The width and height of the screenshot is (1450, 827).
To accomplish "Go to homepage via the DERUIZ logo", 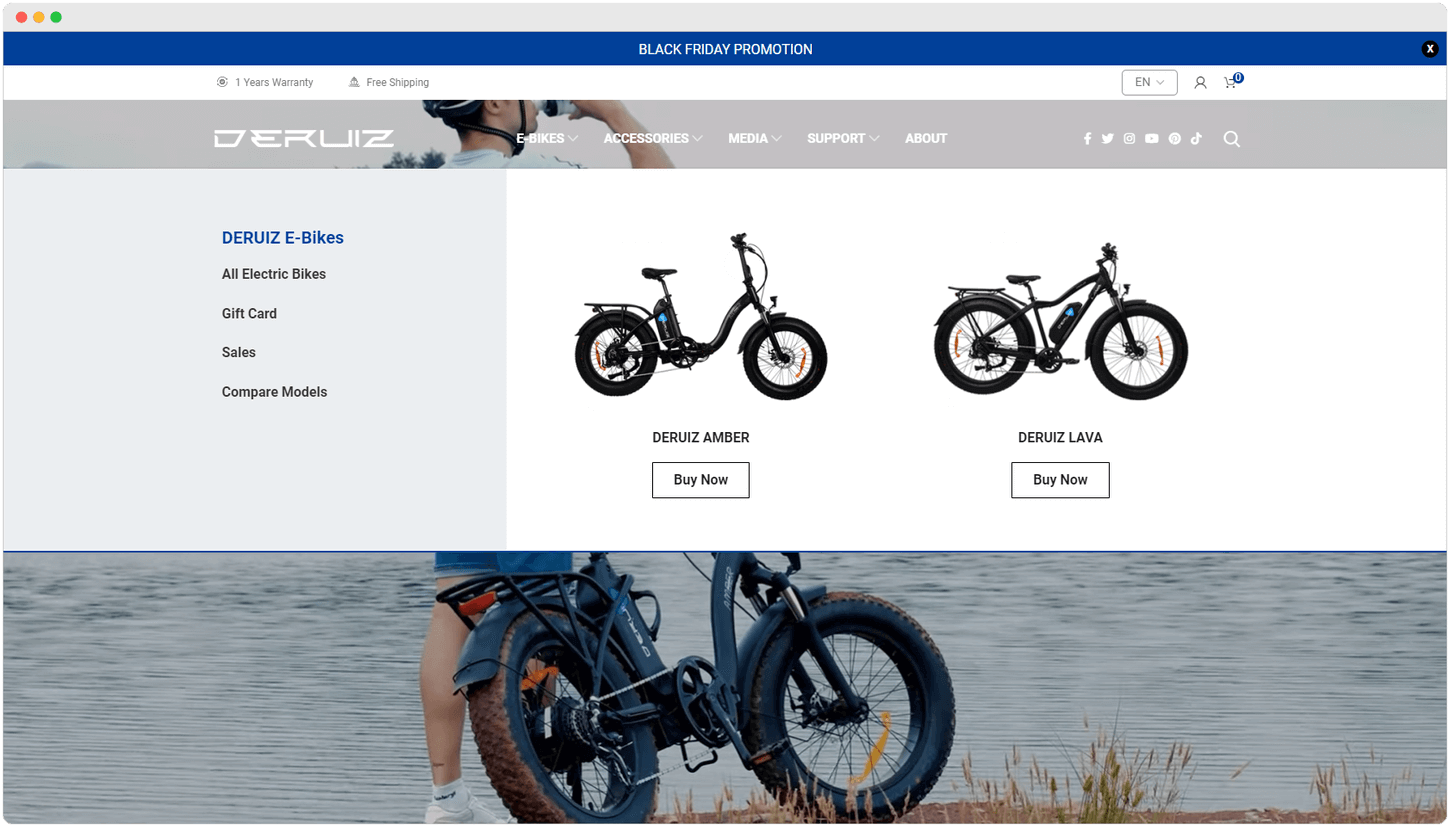I will pyautogui.click(x=304, y=138).
